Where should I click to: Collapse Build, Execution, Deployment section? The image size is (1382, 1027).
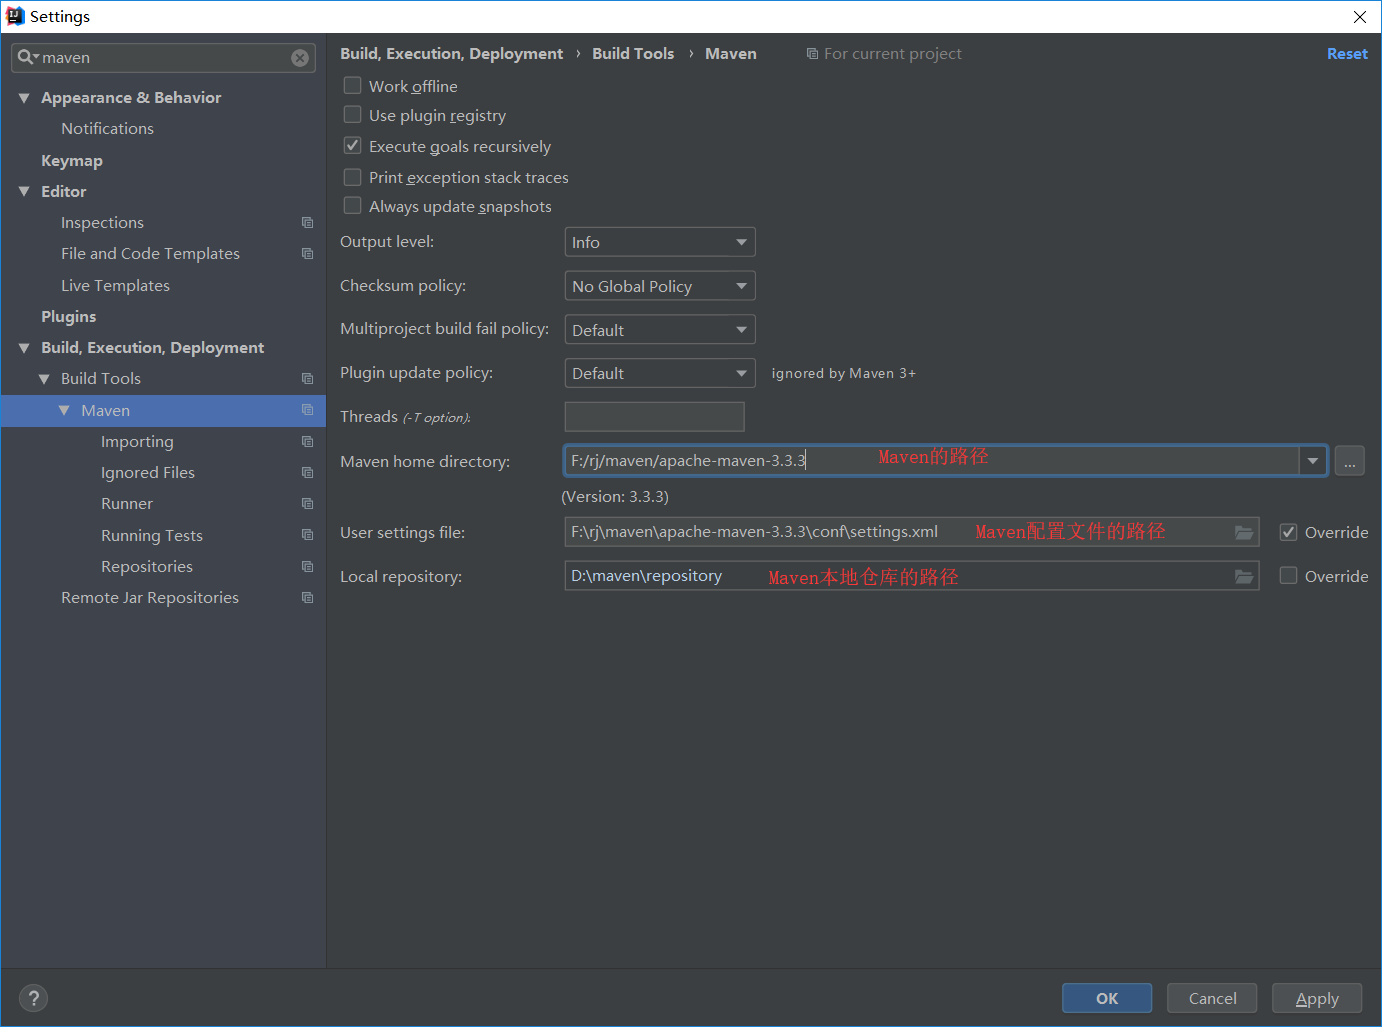pos(24,348)
